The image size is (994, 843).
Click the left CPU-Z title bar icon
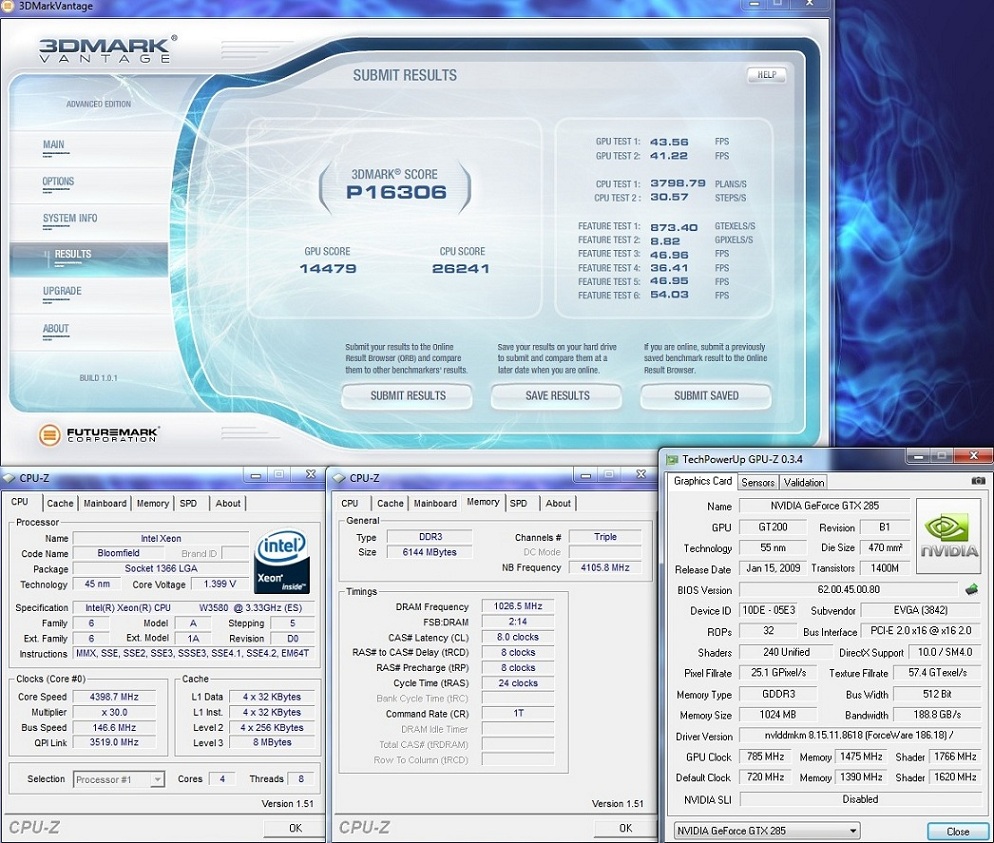(x=9, y=478)
